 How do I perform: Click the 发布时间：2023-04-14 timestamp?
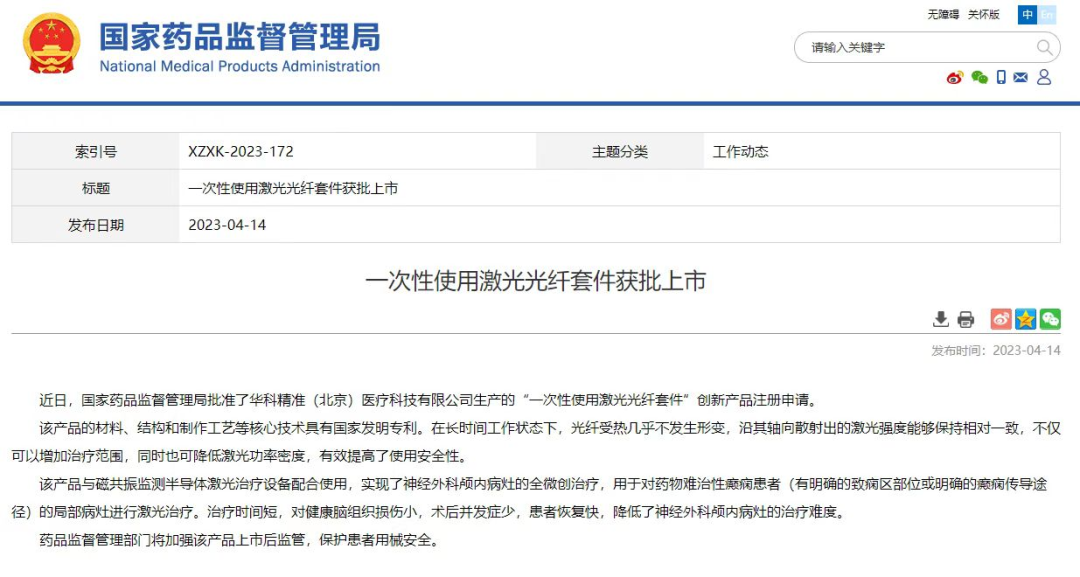[x=996, y=350]
